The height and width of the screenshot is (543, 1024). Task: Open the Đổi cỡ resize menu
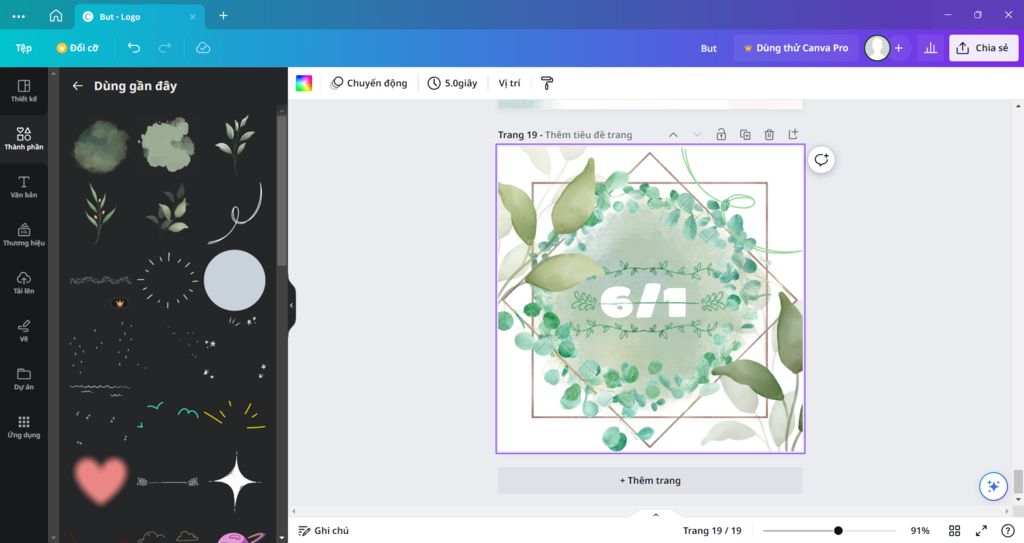[78, 48]
